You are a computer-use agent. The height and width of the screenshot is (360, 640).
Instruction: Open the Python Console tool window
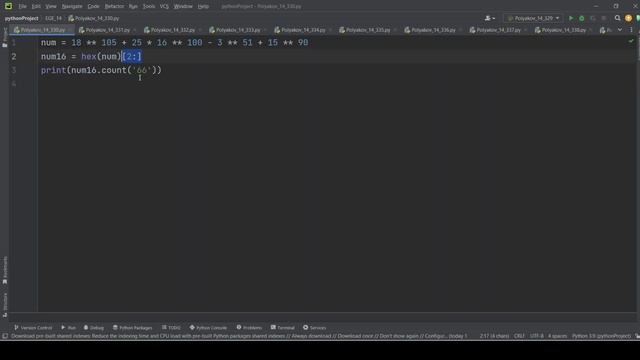(x=208, y=327)
